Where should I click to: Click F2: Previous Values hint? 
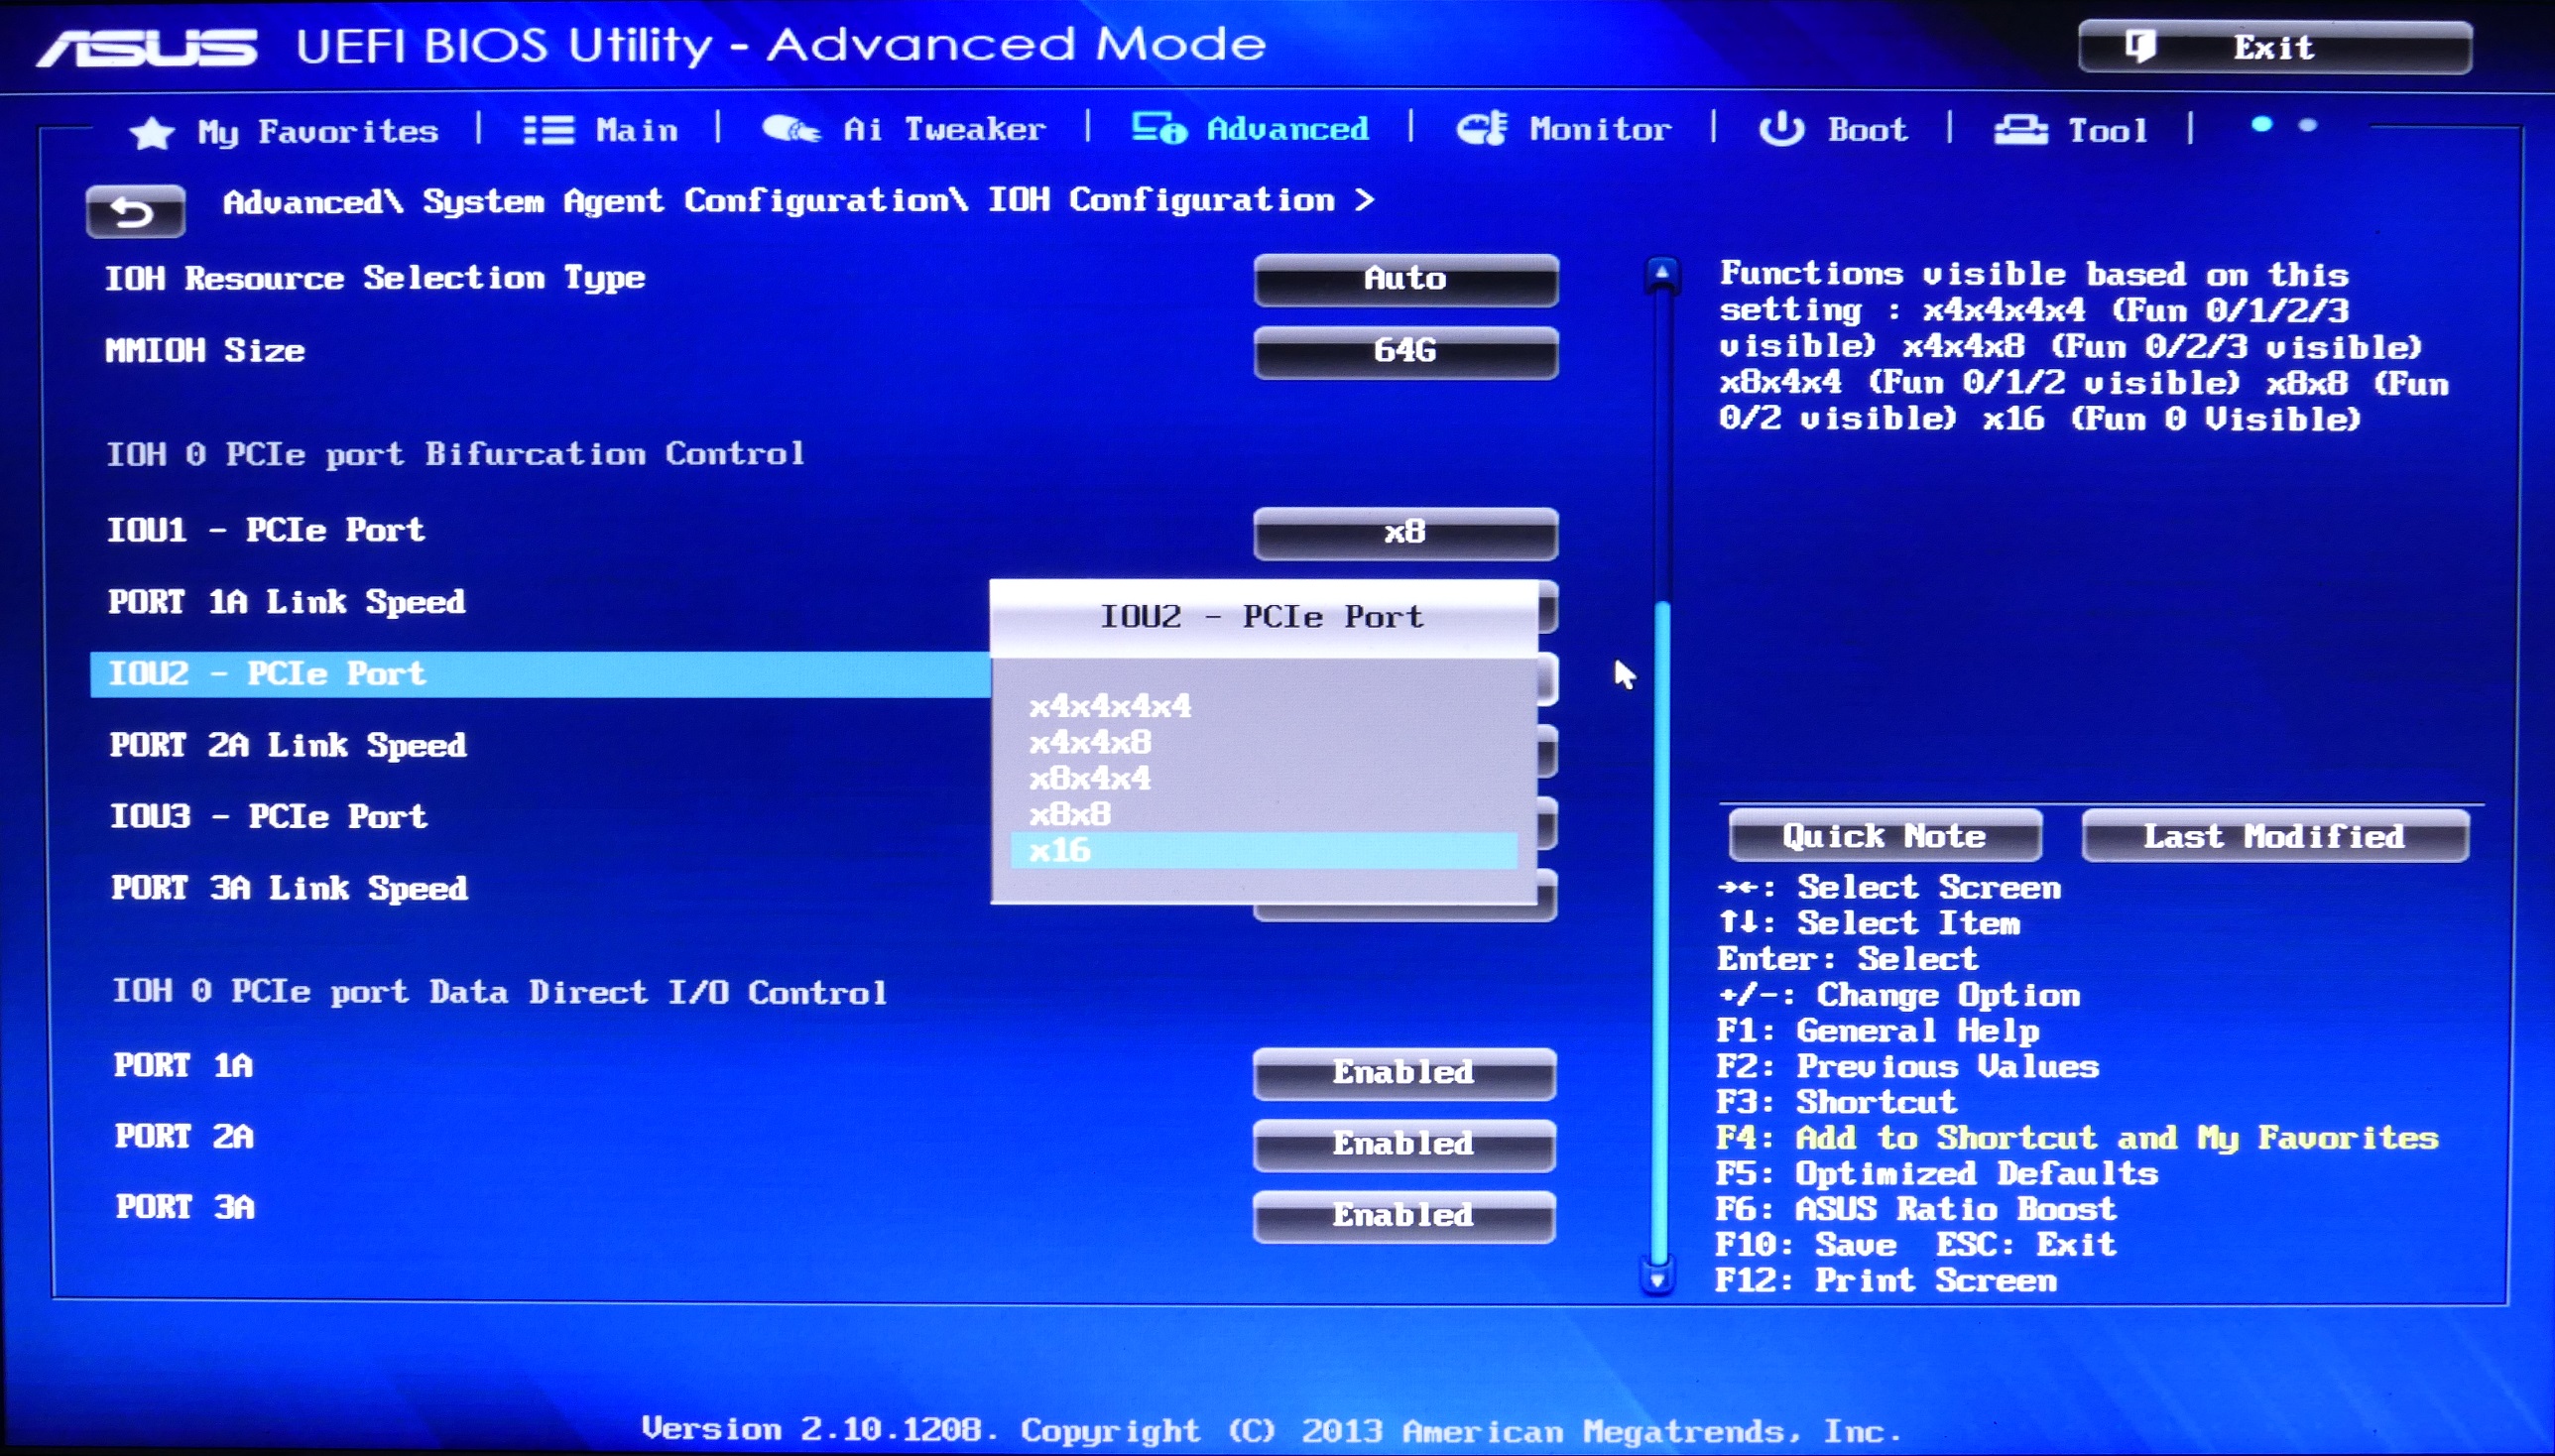tap(1907, 1066)
